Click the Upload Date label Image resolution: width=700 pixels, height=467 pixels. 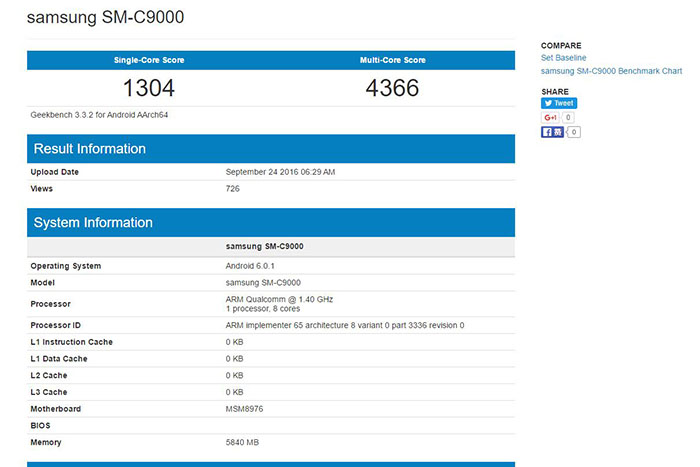[54, 172]
